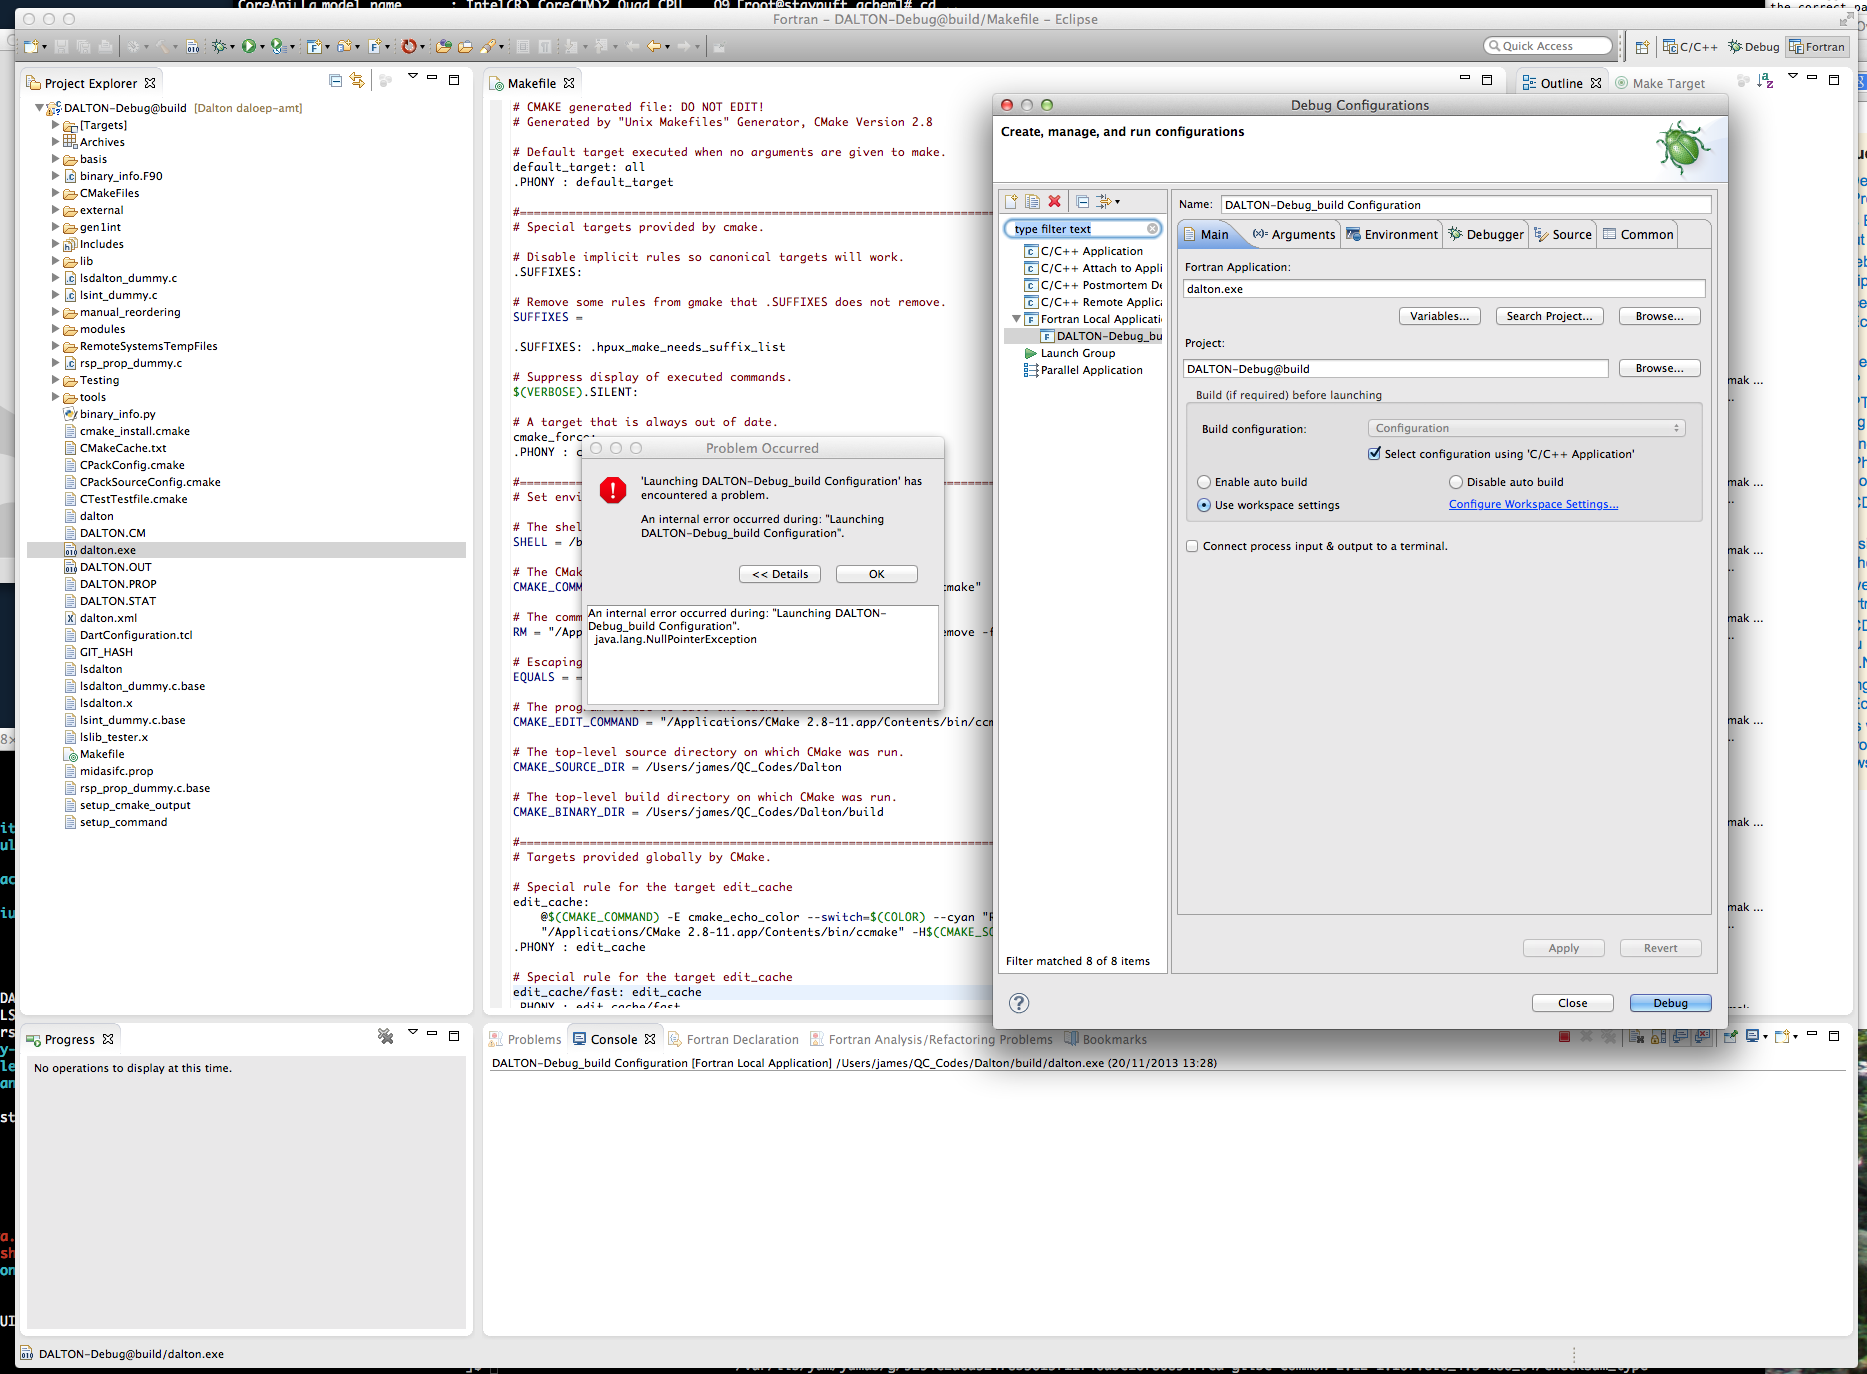Image resolution: width=1867 pixels, height=1374 pixels.
Task: Select the 'Disable auto build' radio button
Action: [1456, 482]
